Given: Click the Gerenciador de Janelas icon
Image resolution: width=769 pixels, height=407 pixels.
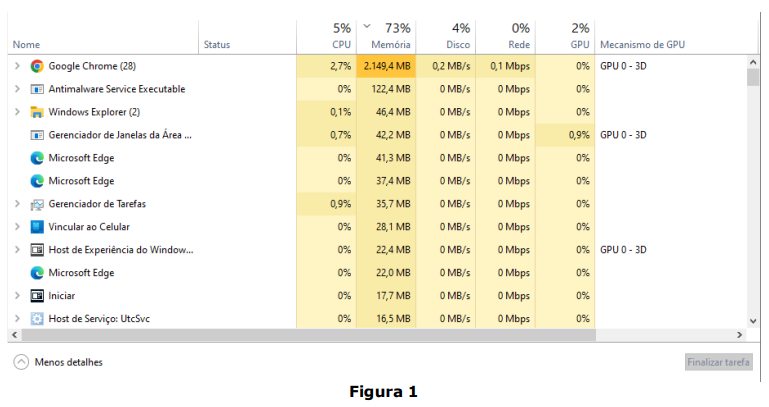Looking at the screenshot, I should coord(37,135).
